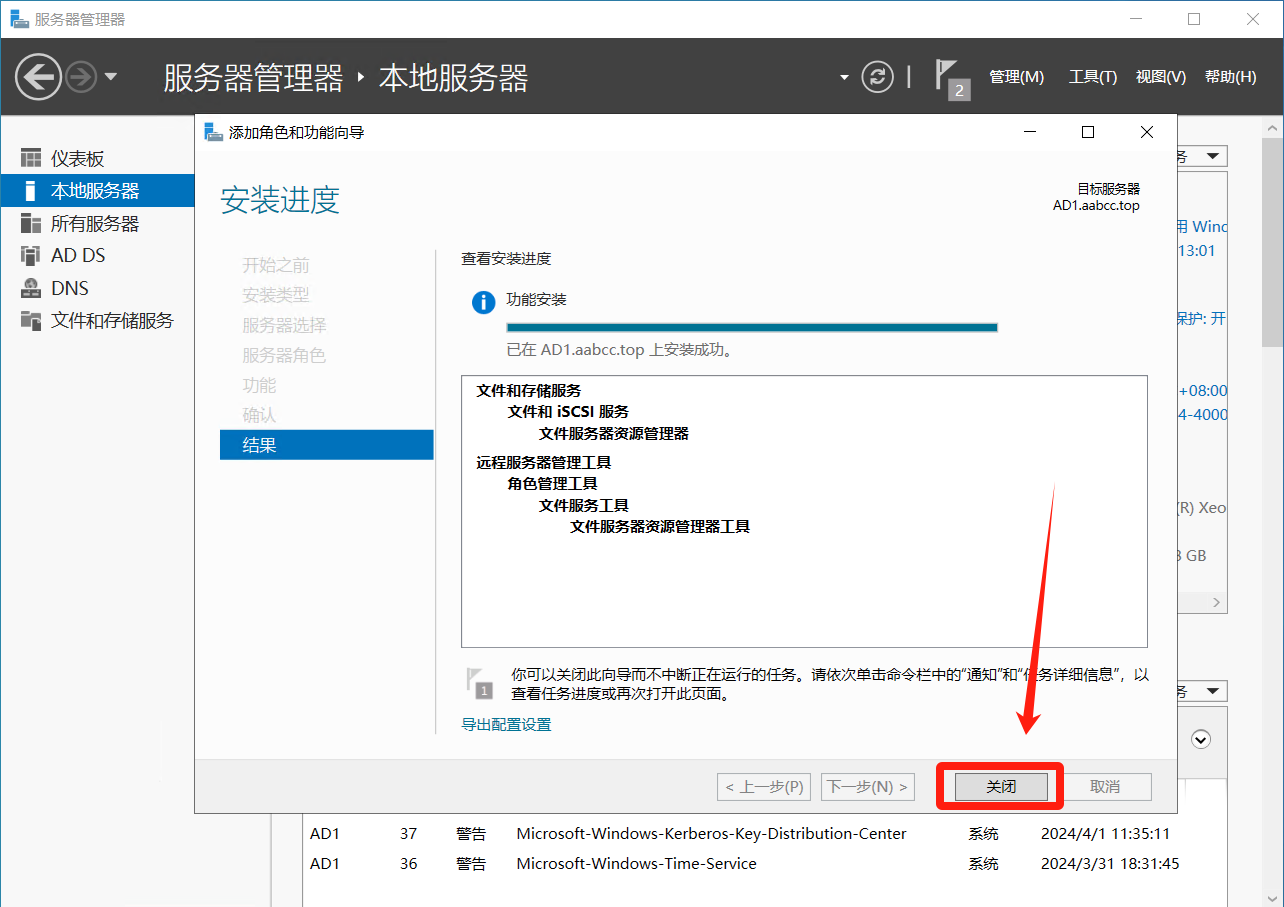Select All Servers in sidebar
The height and width of the screenshot is (907, 1284).
pyautogui.click(x=94, y=223)
